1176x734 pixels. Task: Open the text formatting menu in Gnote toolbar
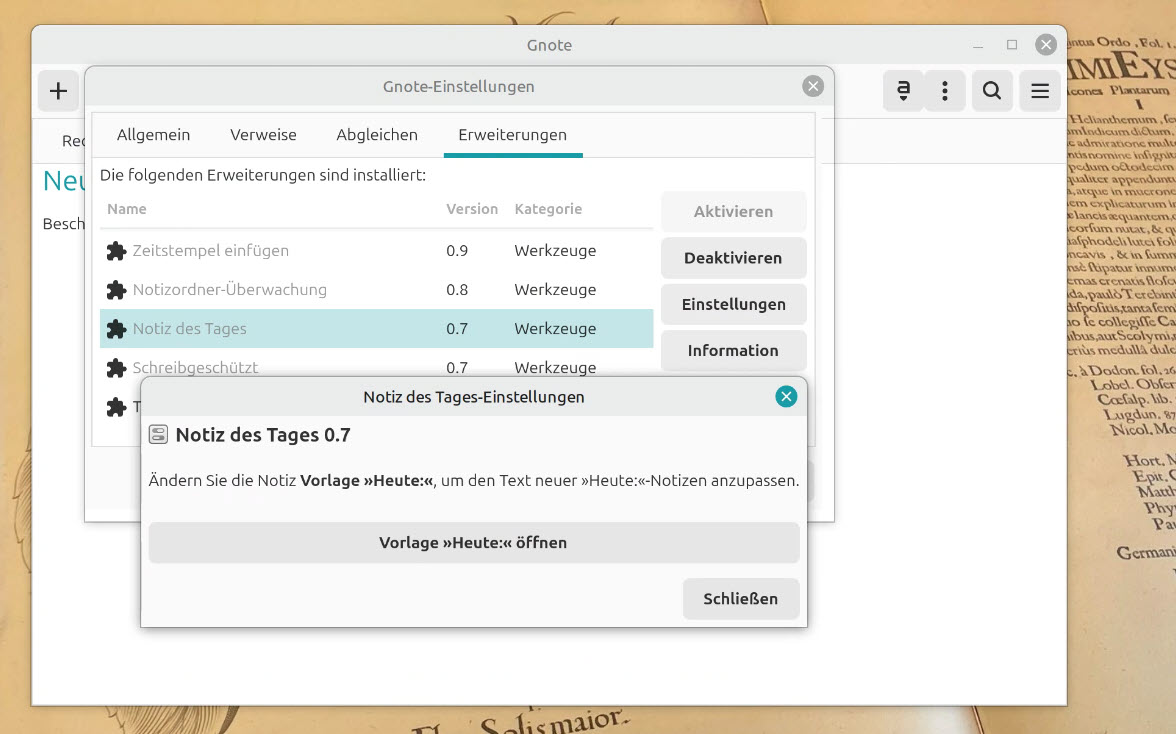click(903, 91)
